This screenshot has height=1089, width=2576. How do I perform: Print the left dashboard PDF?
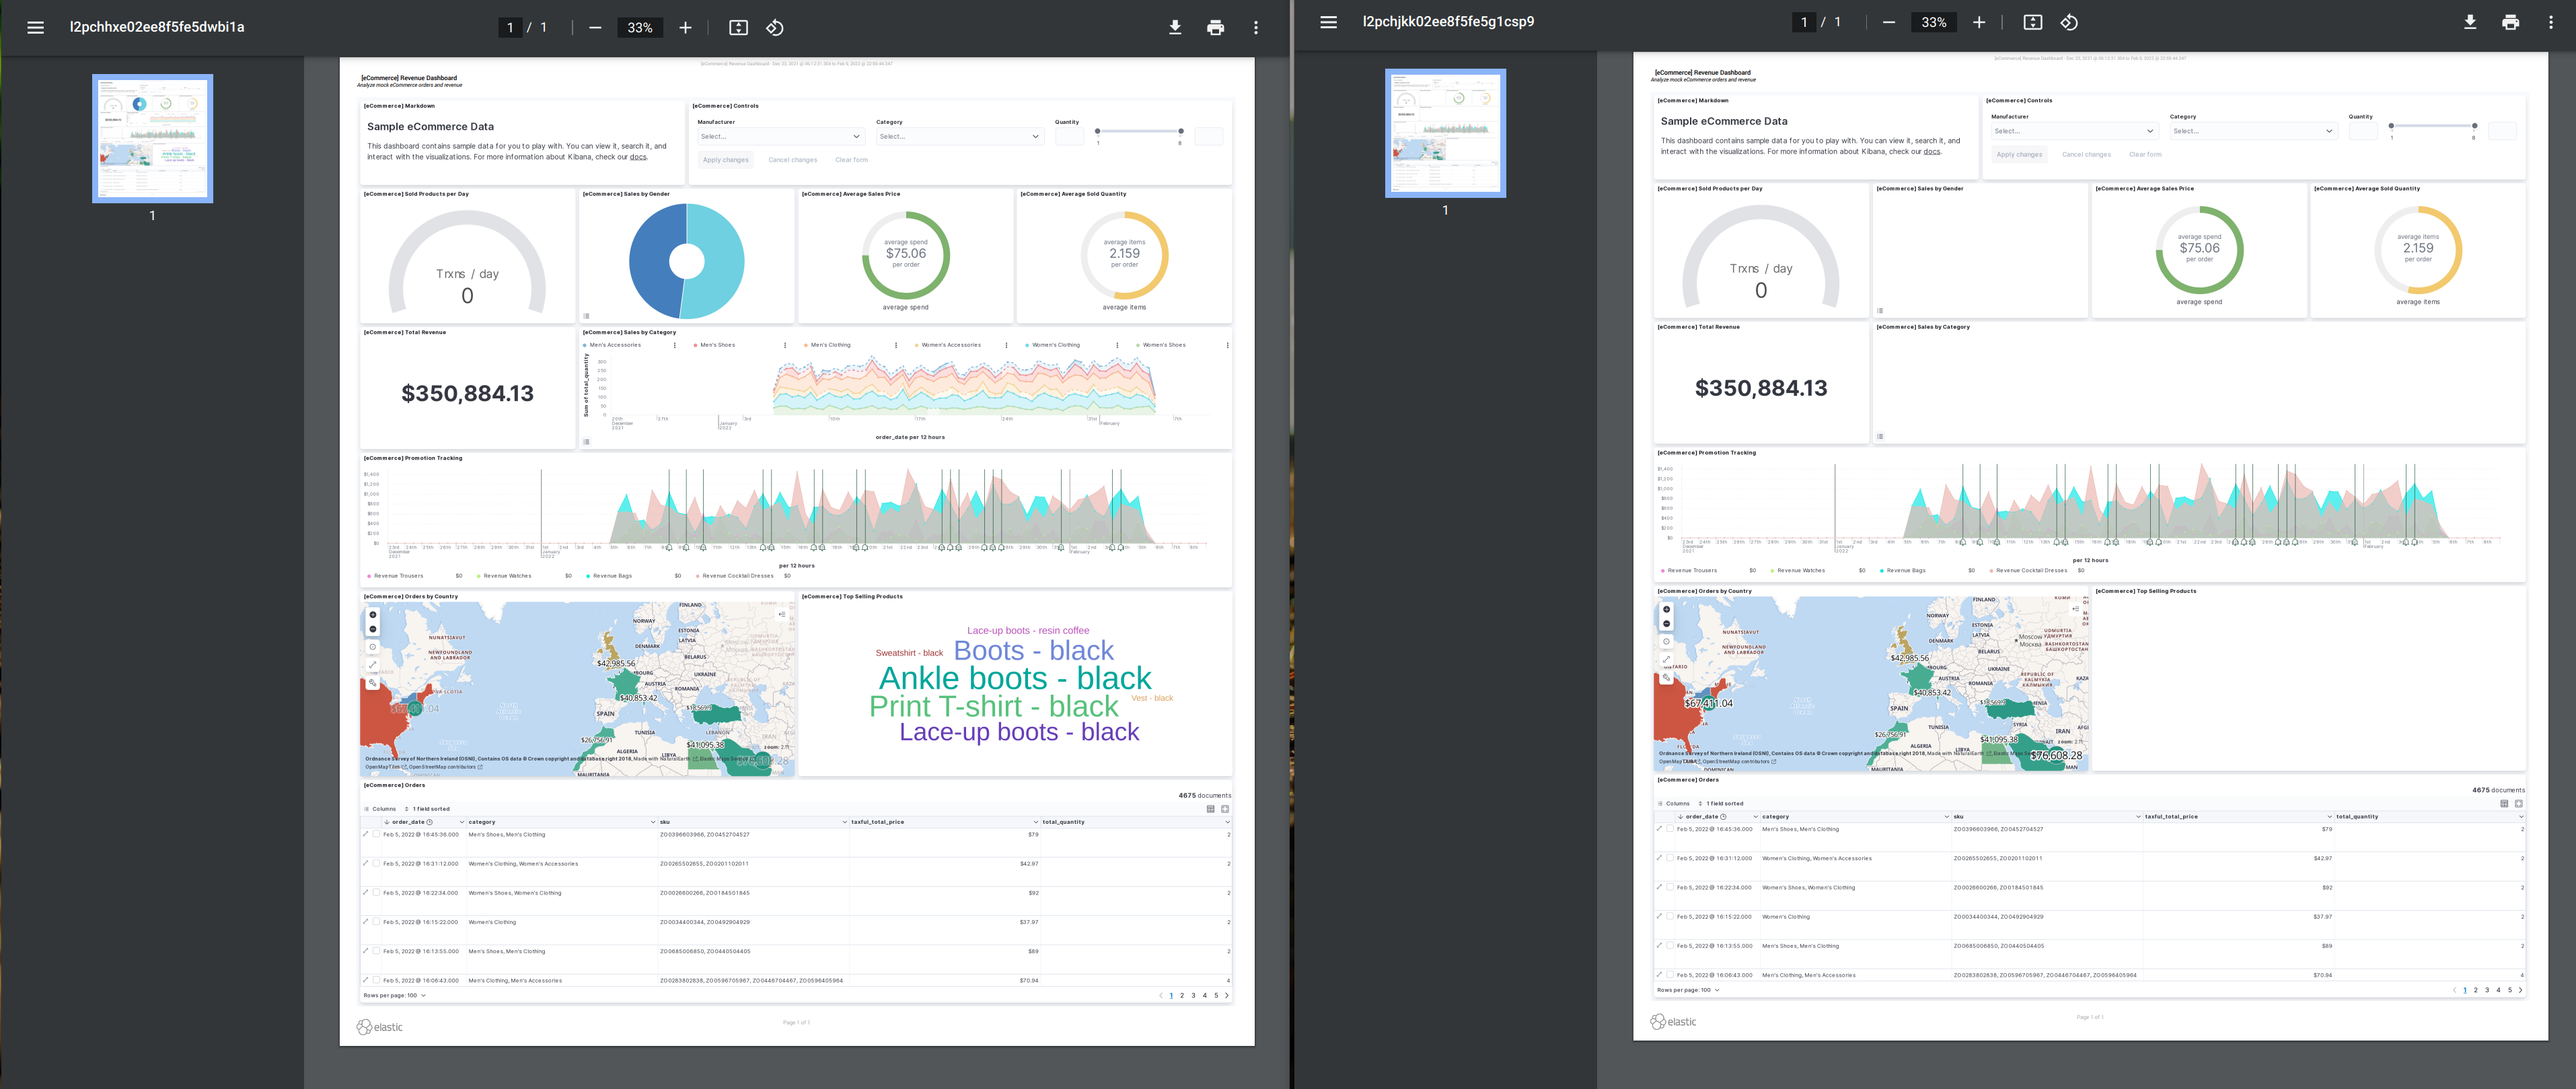[x=1216, y=28]
